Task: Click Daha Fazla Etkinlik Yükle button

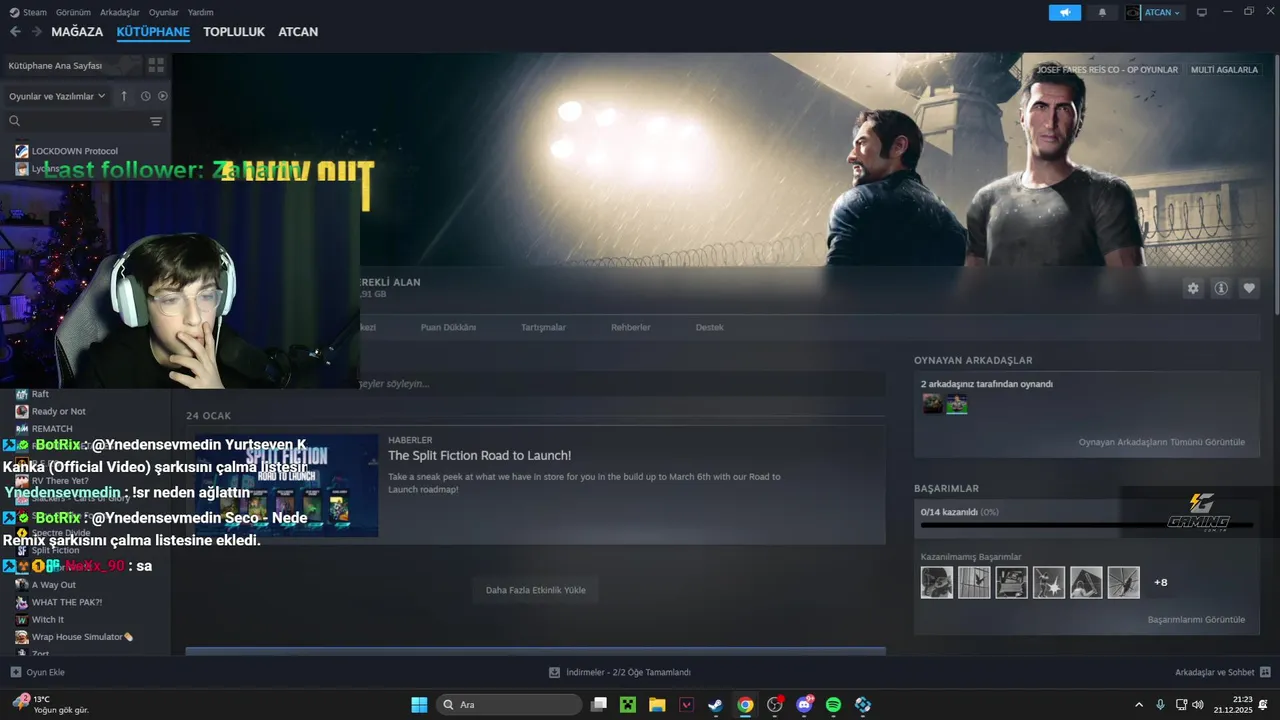Action: click(x=535, y=590)
